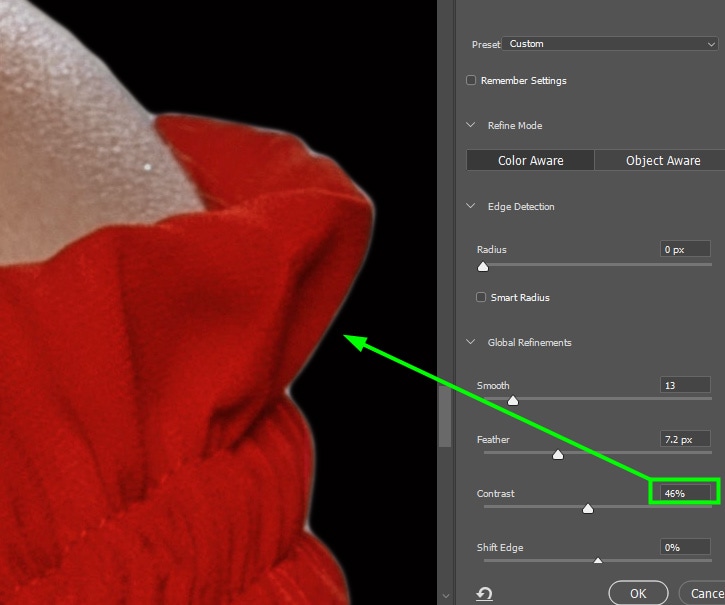Click the Smooth slider handle
The width and height of the screenshot is (725, 605).
tap(513, 401)
